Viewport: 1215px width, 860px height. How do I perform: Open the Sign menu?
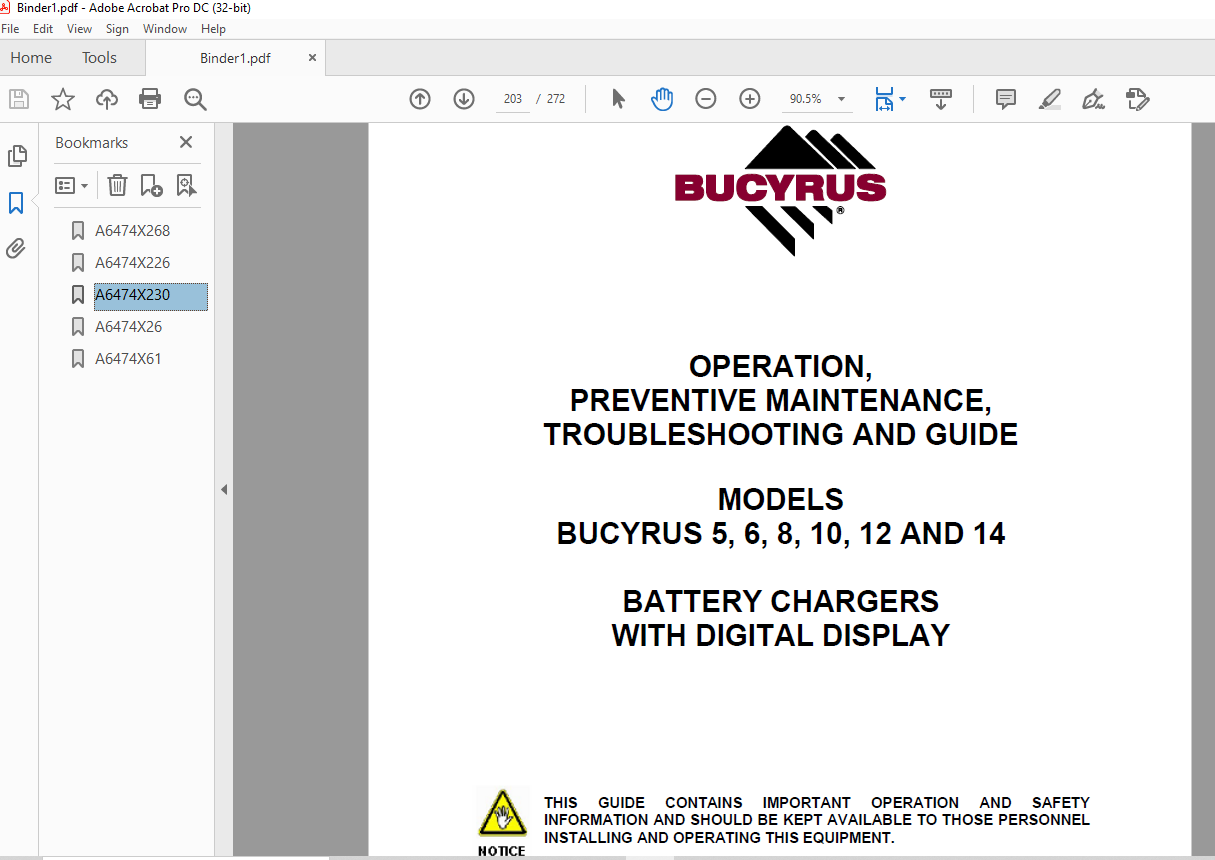pyautogui.click(x=117, y=29)
